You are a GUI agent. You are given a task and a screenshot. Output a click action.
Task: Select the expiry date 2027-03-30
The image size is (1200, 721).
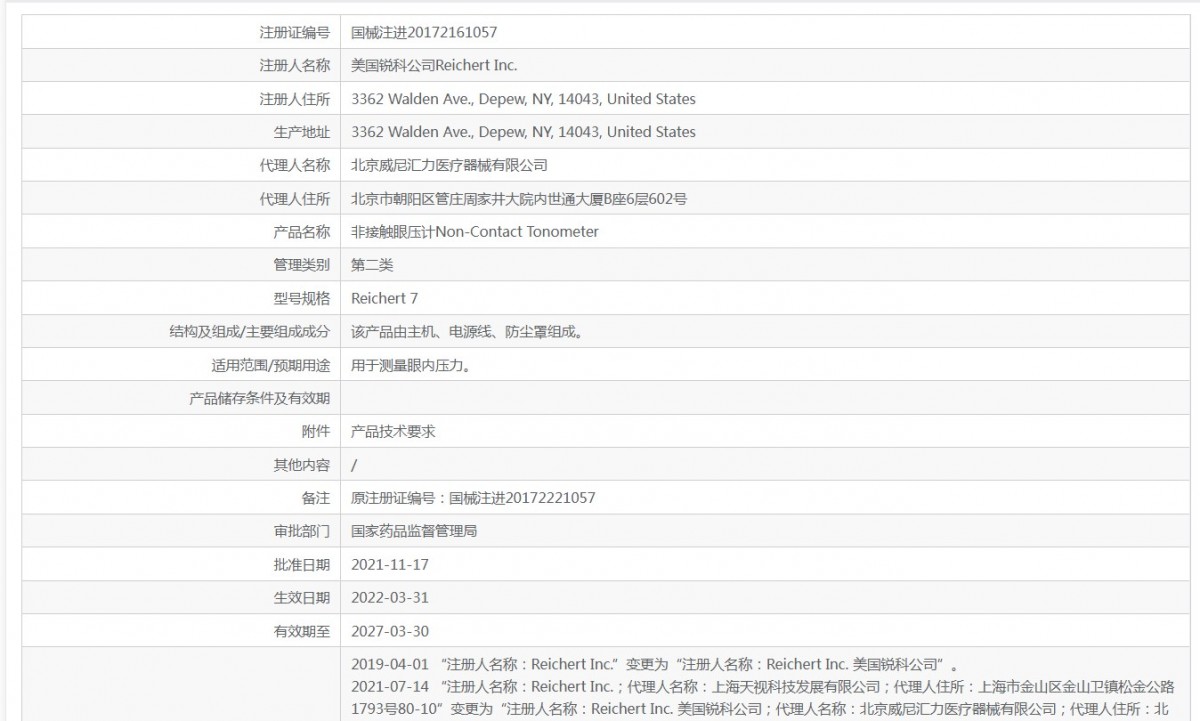(390, 631)
